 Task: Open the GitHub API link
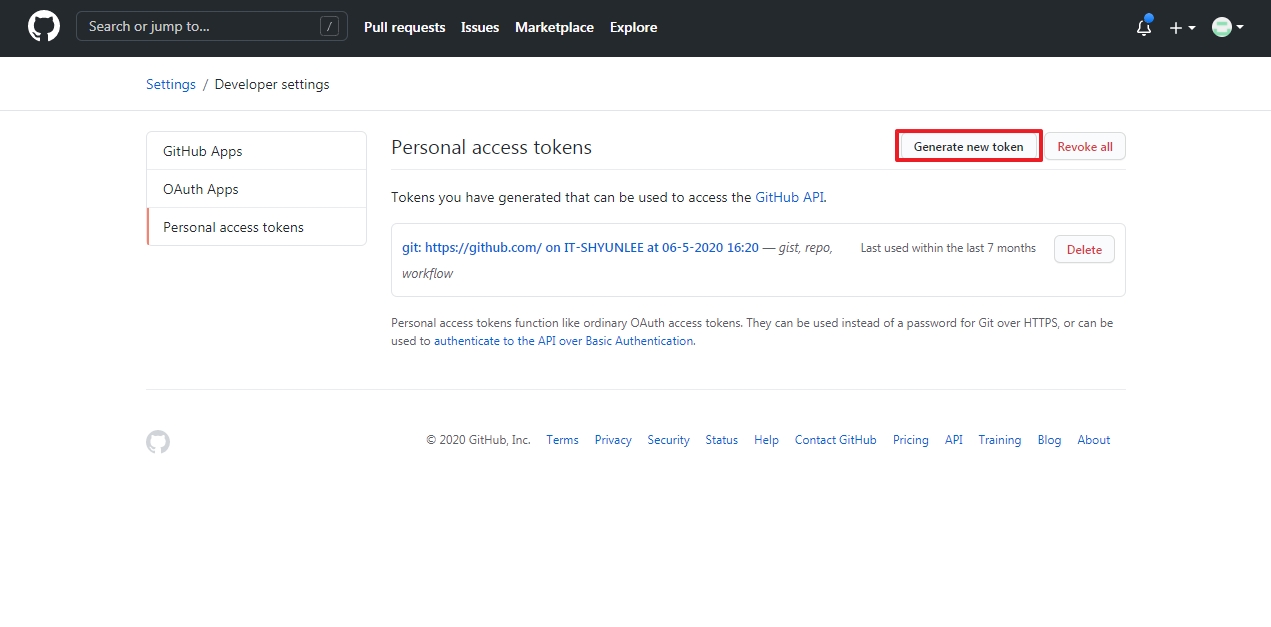pyautogui.click(x=790, y=197)
